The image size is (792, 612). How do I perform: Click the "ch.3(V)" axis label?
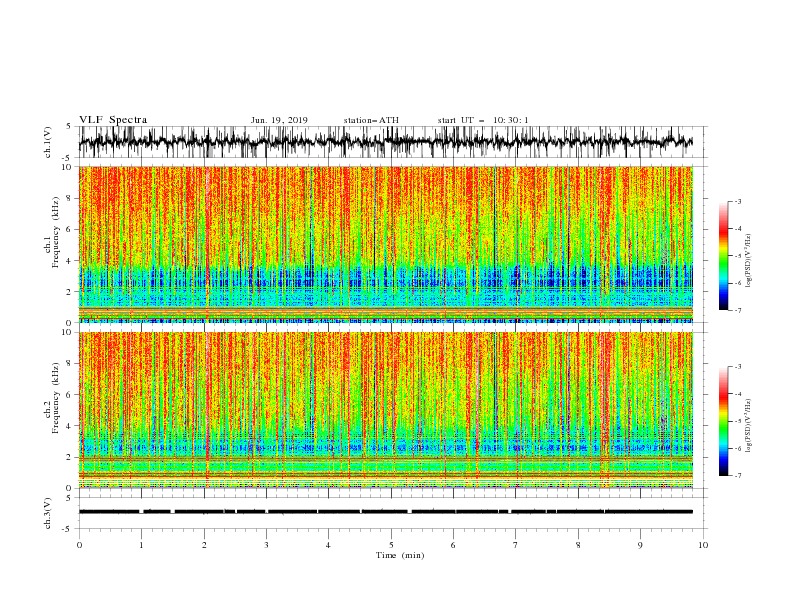click(48, 513)
